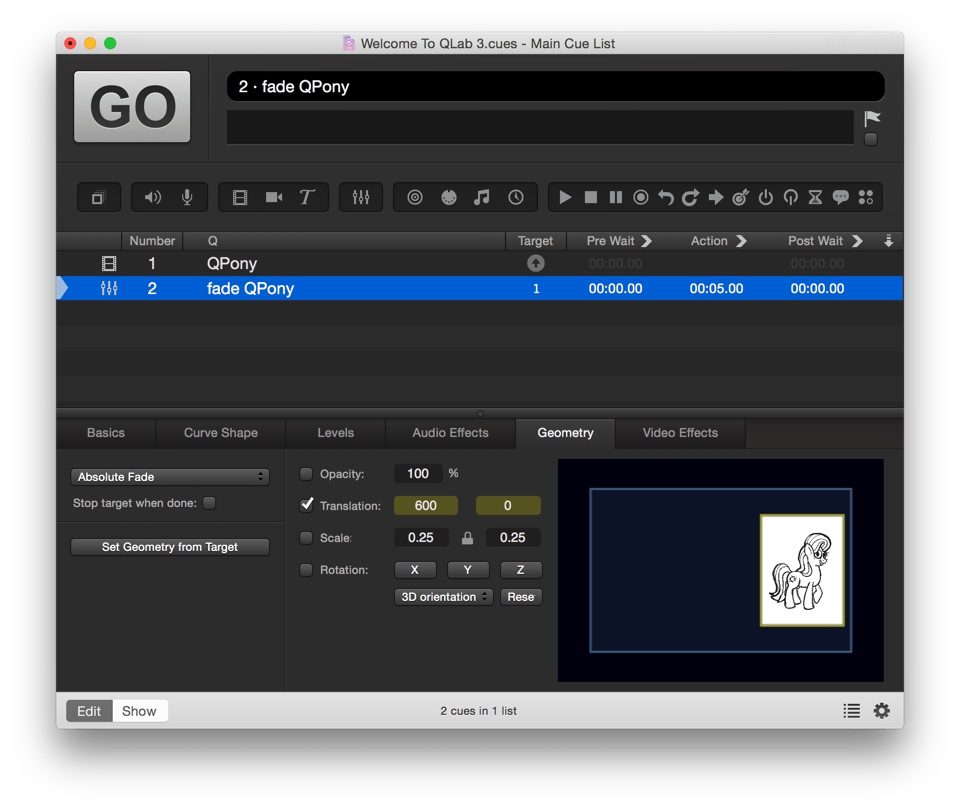The width and height of the screenshot is (960, 809).
Task: Open the 3D orientation dropdown
Action: pos(444,597)
